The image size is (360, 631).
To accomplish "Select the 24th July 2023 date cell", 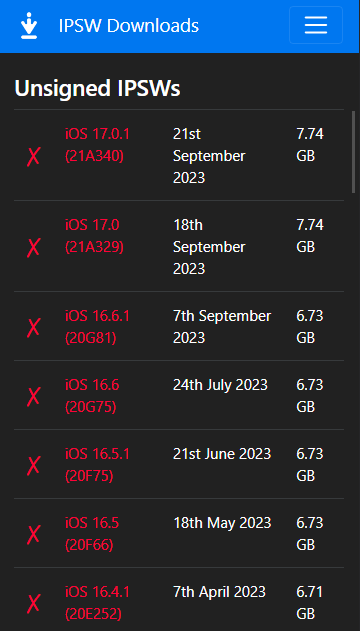I will click(220, 385).
